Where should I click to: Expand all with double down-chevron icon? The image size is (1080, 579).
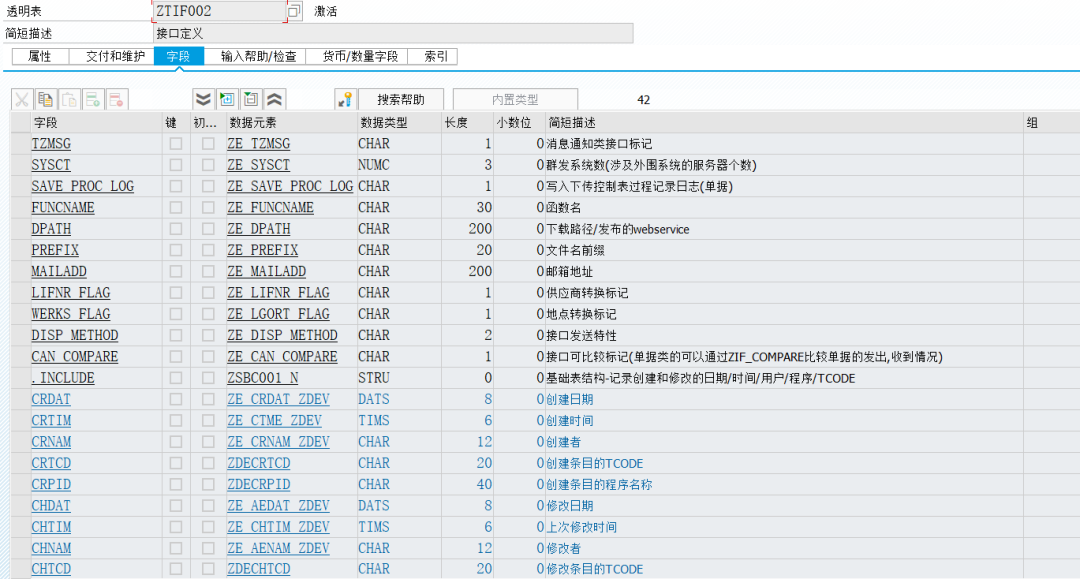click(x=203, y=100)
